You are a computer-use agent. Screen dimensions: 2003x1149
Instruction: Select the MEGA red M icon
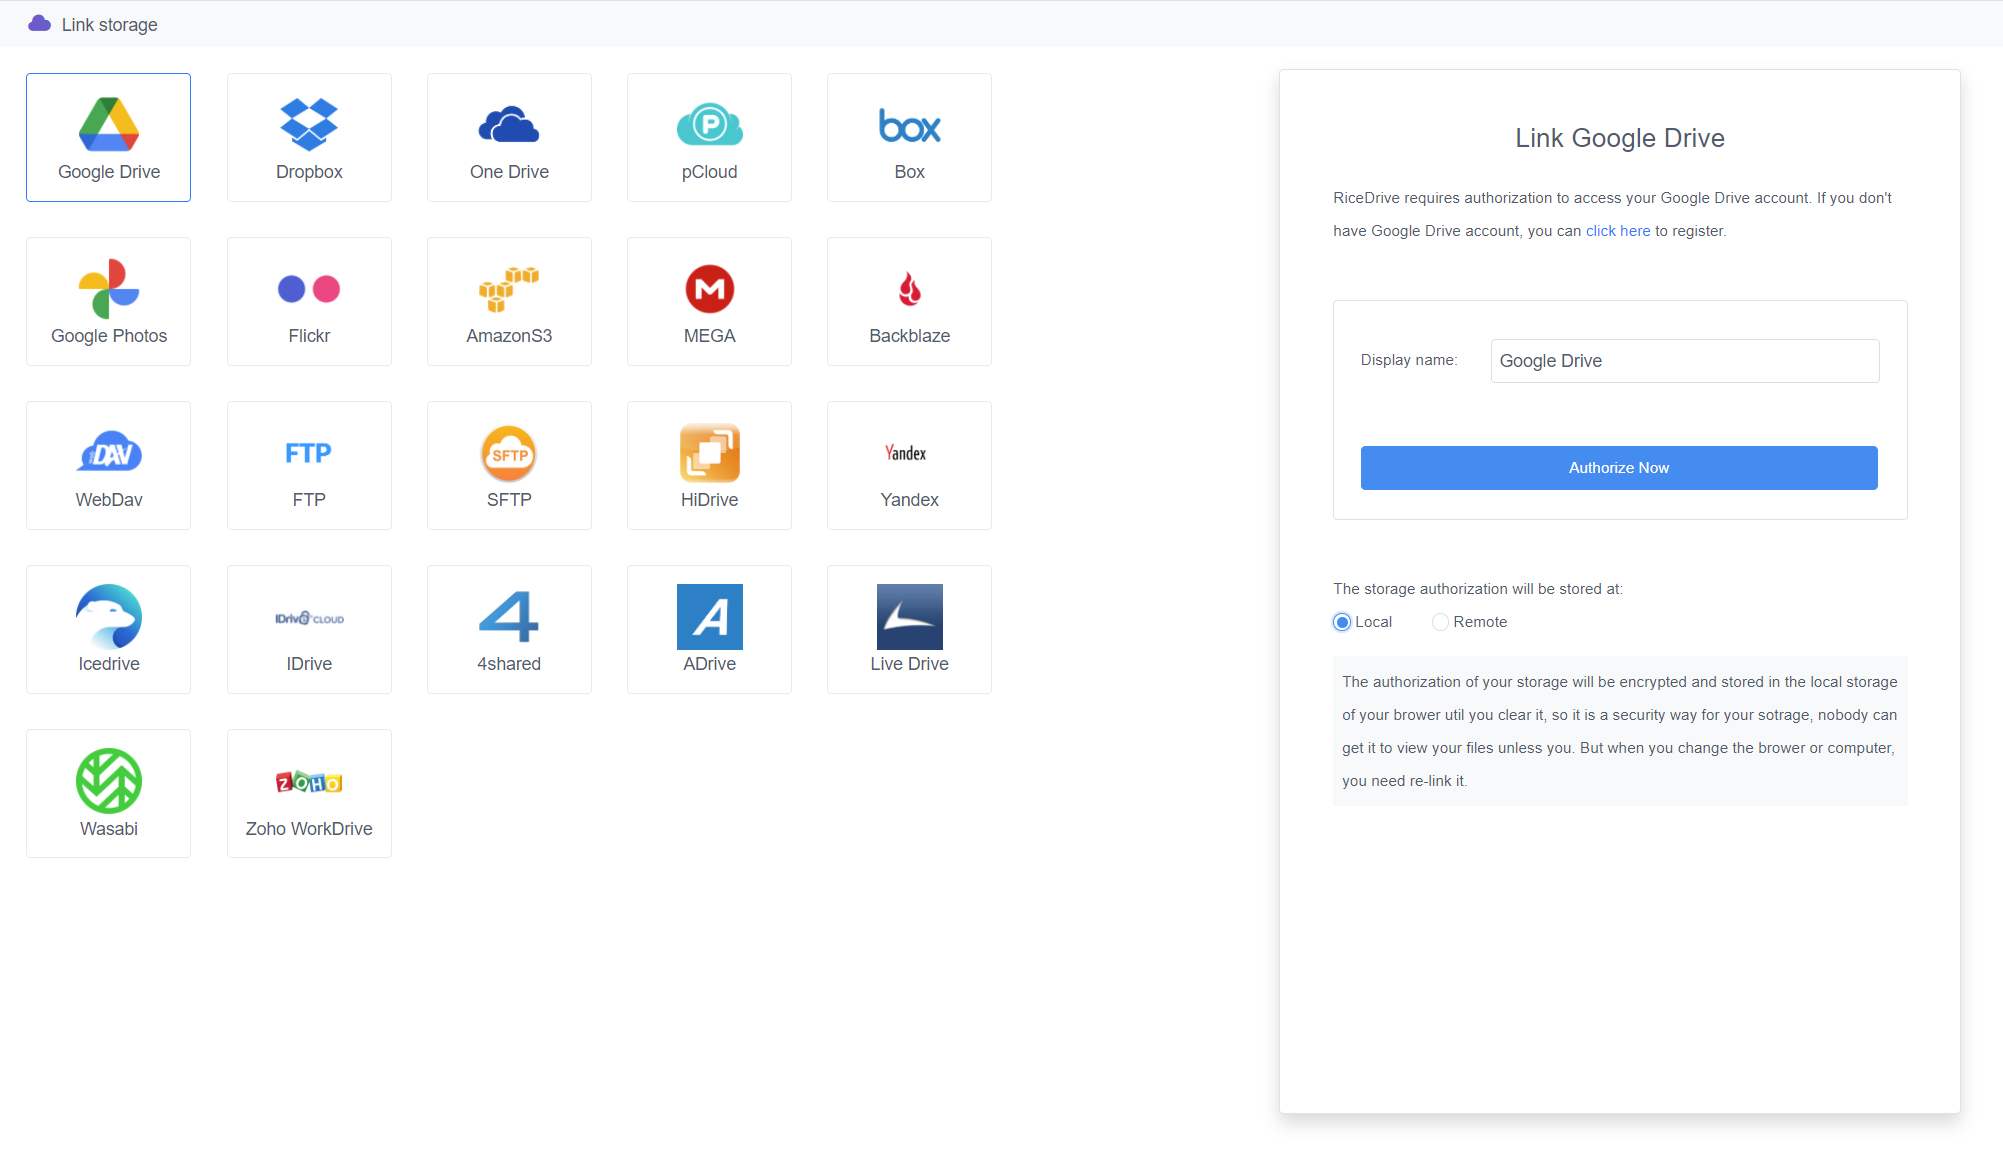point(709,289)
